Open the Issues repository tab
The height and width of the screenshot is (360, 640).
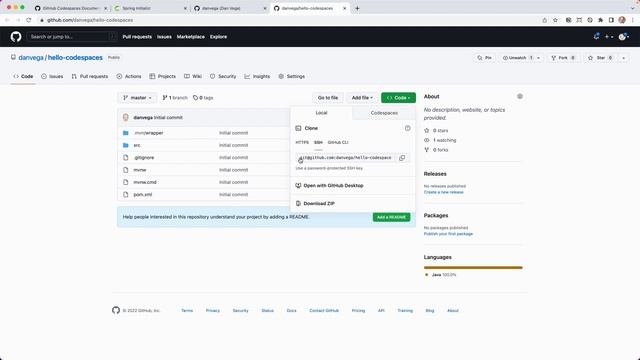tap(52, 76)
